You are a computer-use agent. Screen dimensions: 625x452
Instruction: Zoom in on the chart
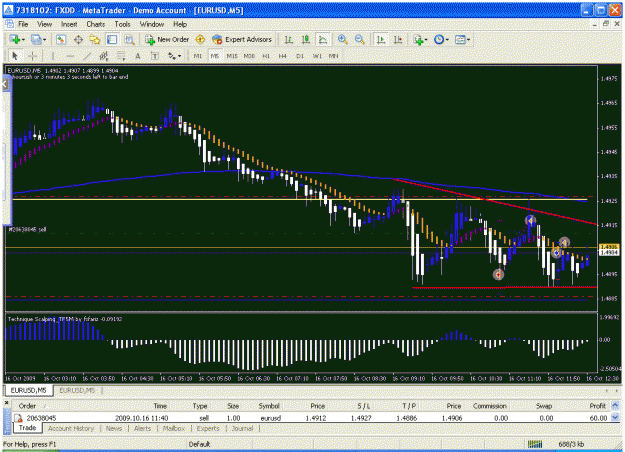[342, 39]
